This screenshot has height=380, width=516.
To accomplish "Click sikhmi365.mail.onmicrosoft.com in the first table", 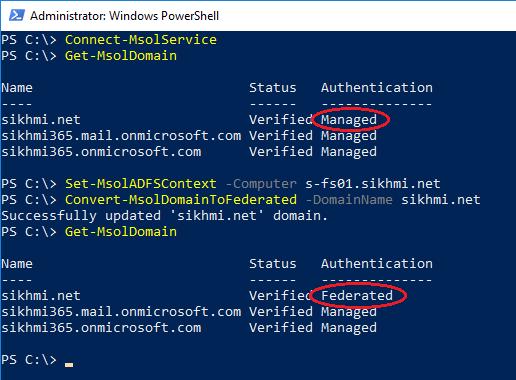I will click(121, 136).
